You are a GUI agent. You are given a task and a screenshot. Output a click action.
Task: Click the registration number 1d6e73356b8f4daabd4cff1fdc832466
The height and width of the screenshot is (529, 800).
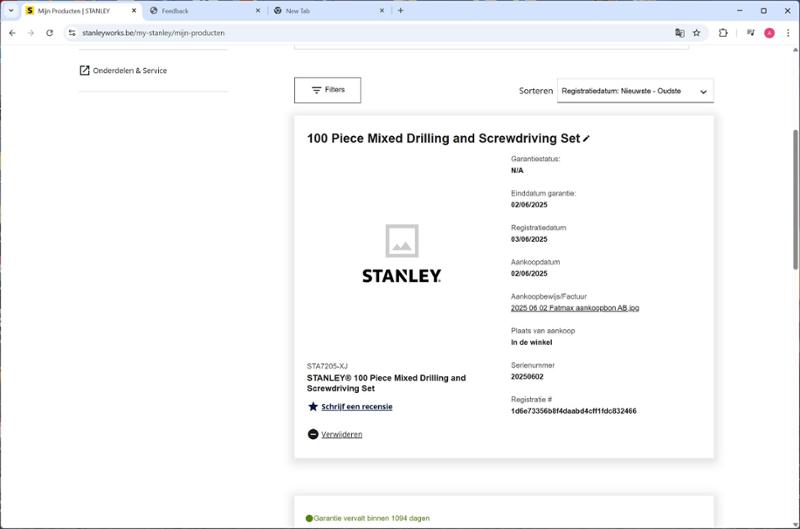tap(573, 411)
